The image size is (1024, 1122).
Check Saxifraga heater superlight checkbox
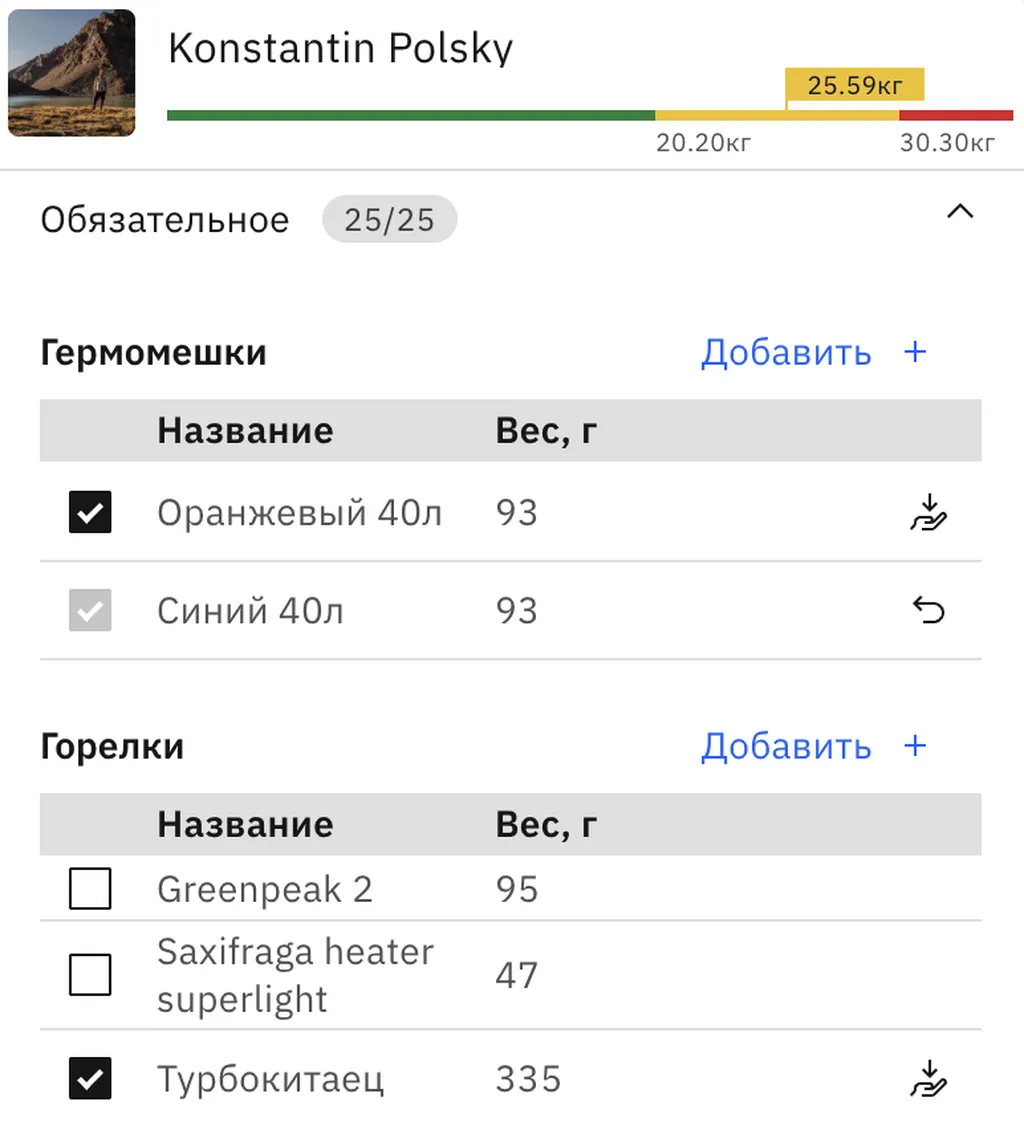tap(90, 975)
